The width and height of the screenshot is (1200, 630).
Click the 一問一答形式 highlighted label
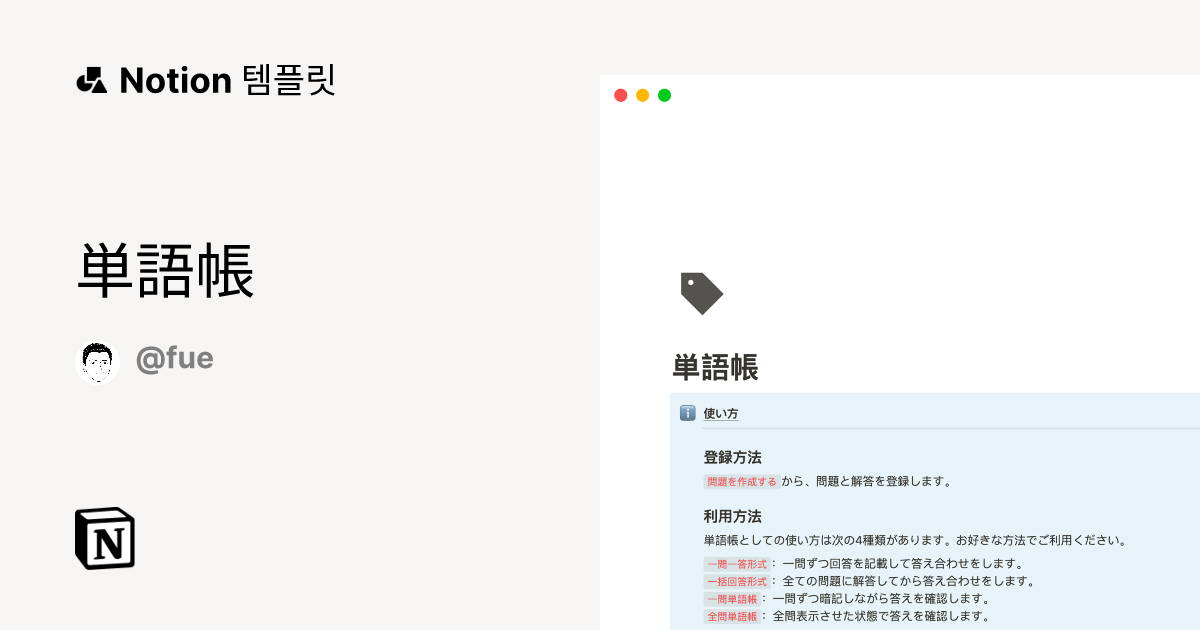coord(736,563)
